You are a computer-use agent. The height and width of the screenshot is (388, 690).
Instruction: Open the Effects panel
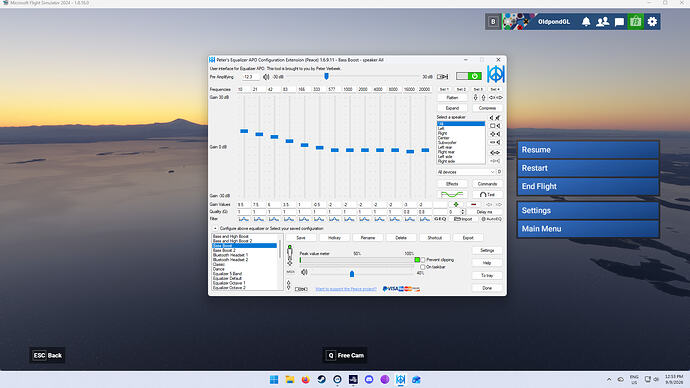pos(452,184)
